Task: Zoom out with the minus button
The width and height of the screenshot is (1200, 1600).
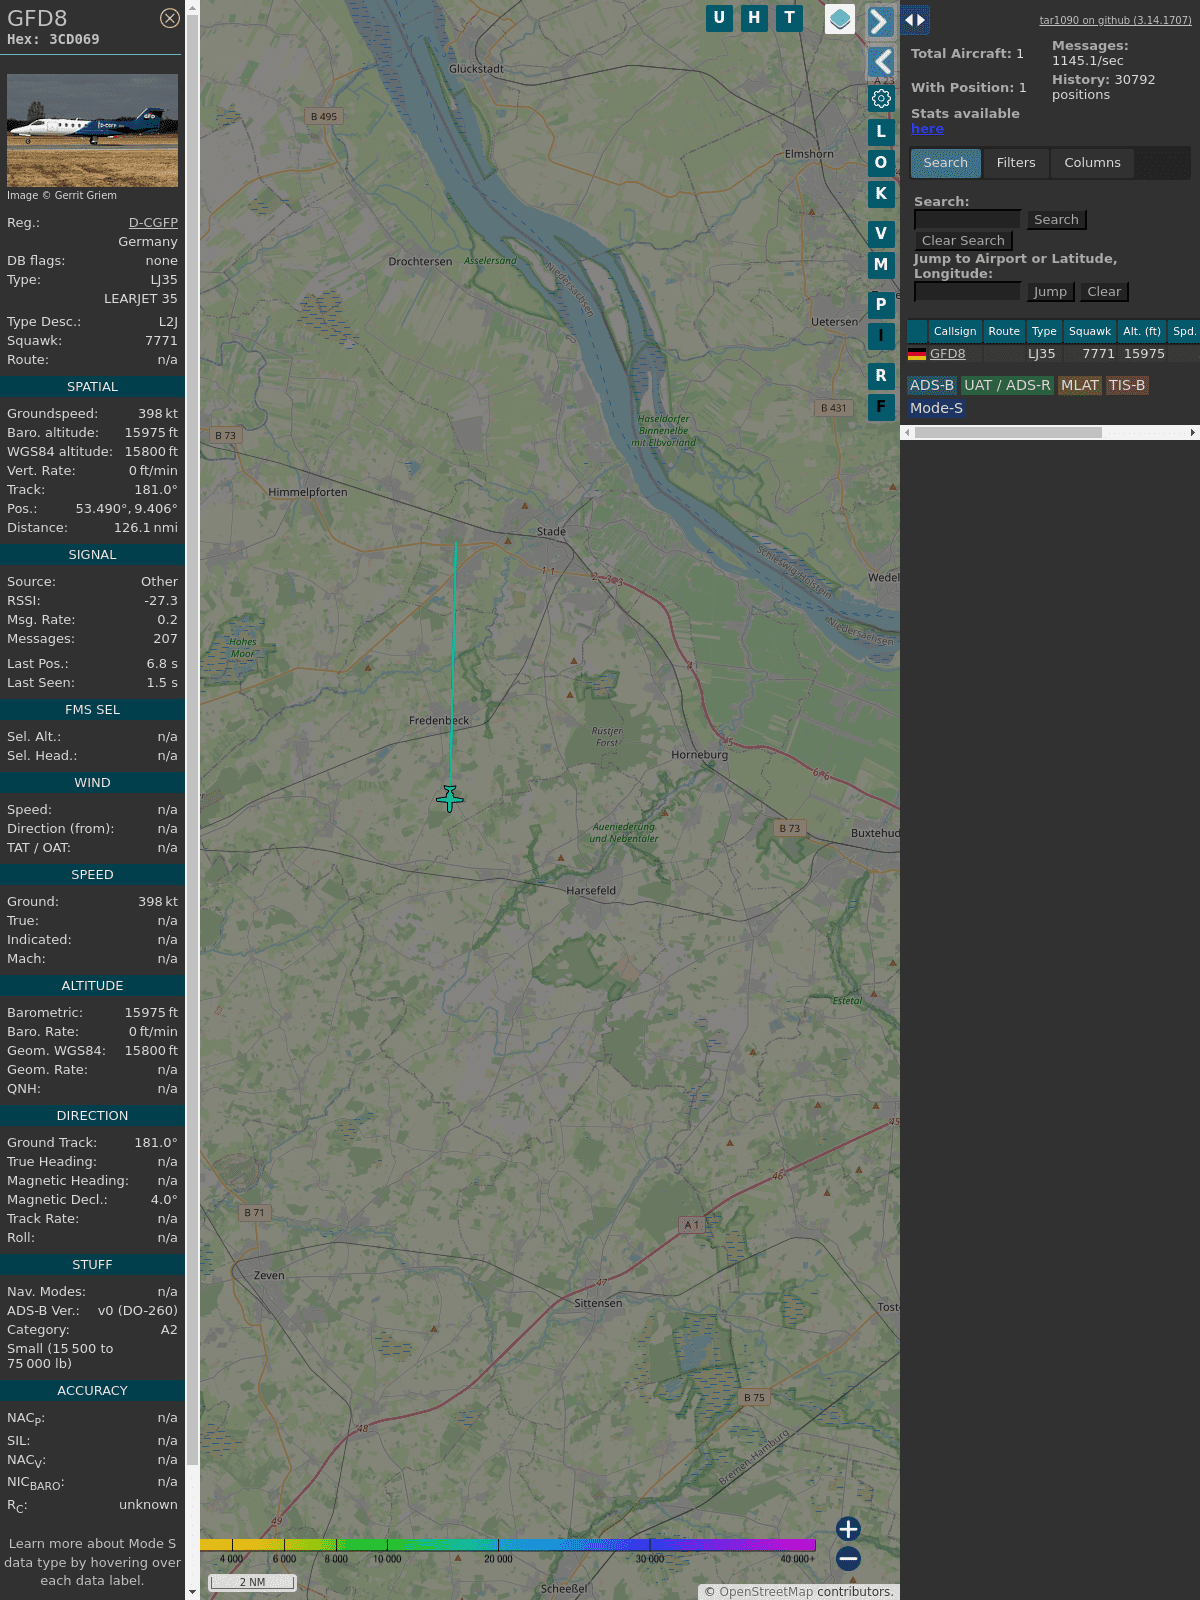Action: (x=848, y=1558)
